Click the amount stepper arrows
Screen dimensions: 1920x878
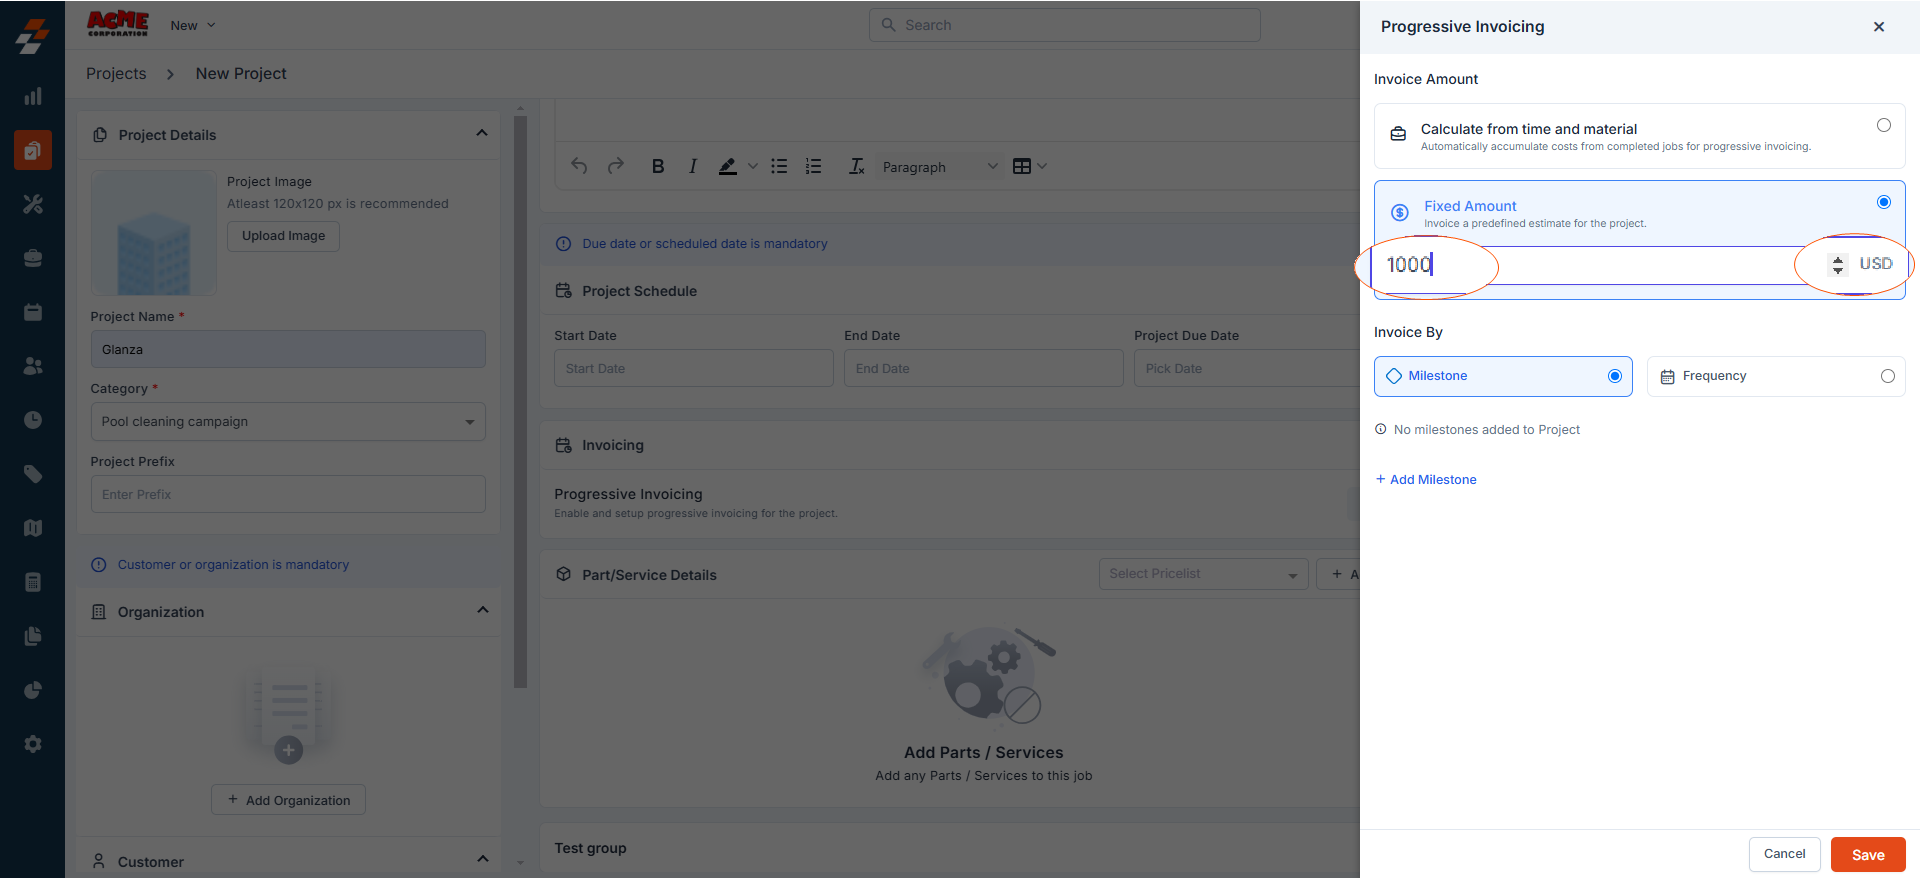[x=1838, y=264]
